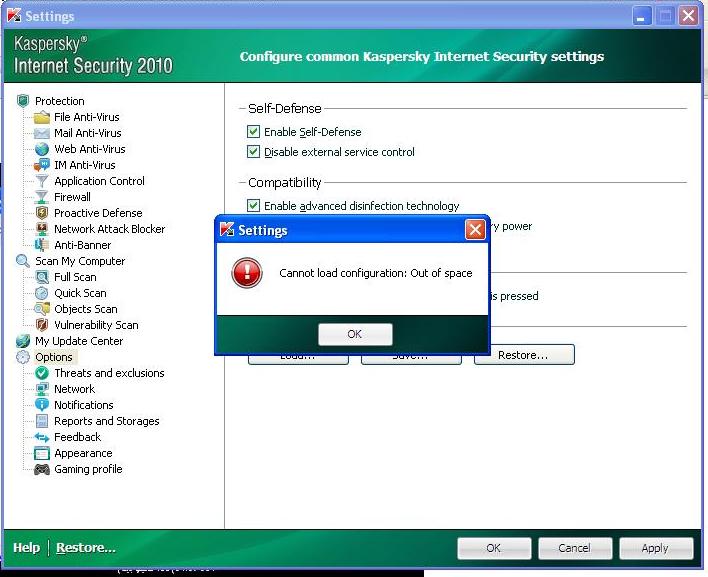
Task: Select Feedback settings entry
Action: [x=78, y=437]
